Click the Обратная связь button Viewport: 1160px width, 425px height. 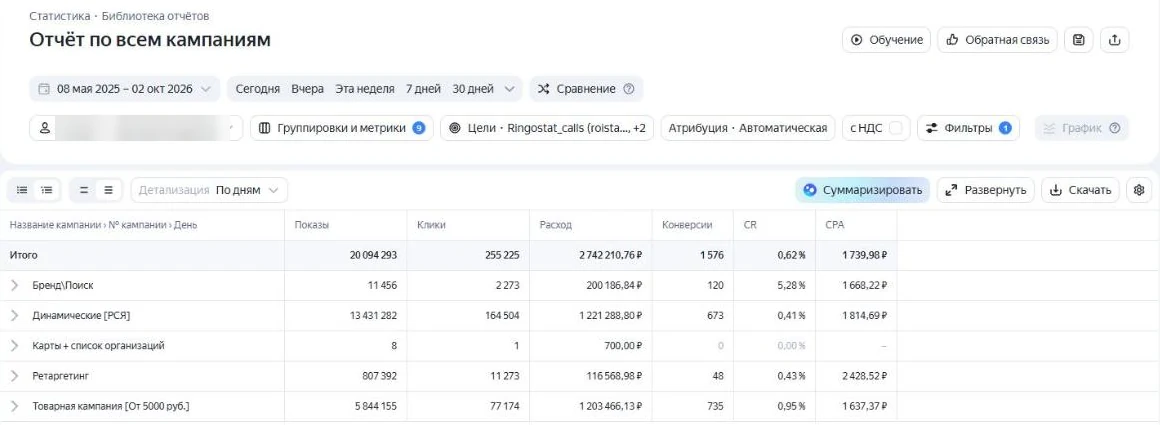pos(997,40)
